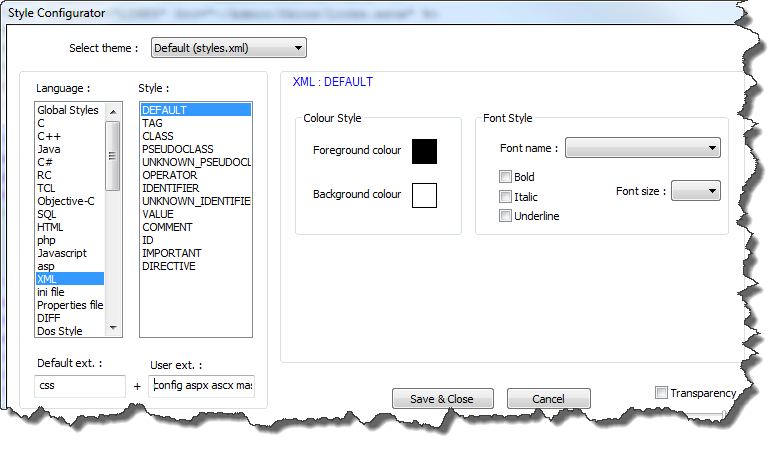
Task: Enable the Bold checkbox
Action: (506, 177)
